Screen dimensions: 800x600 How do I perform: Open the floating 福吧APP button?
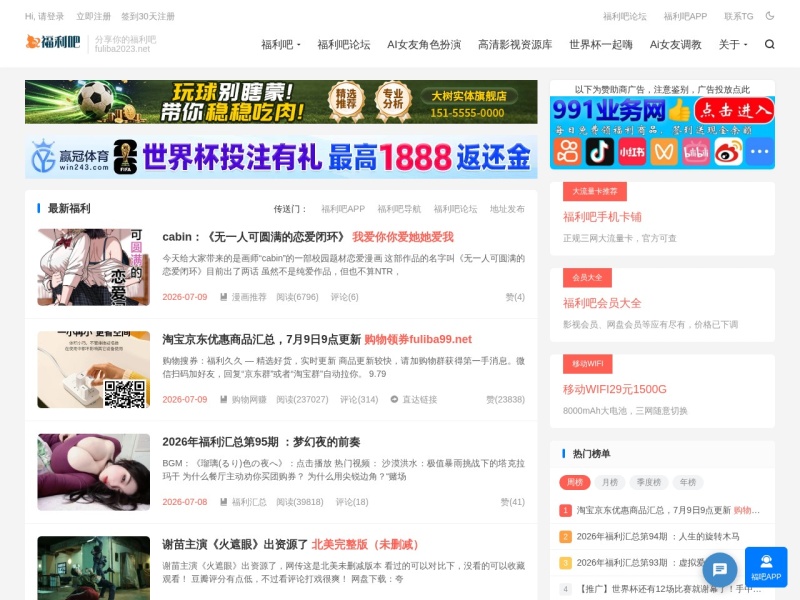tap(766, 567)
